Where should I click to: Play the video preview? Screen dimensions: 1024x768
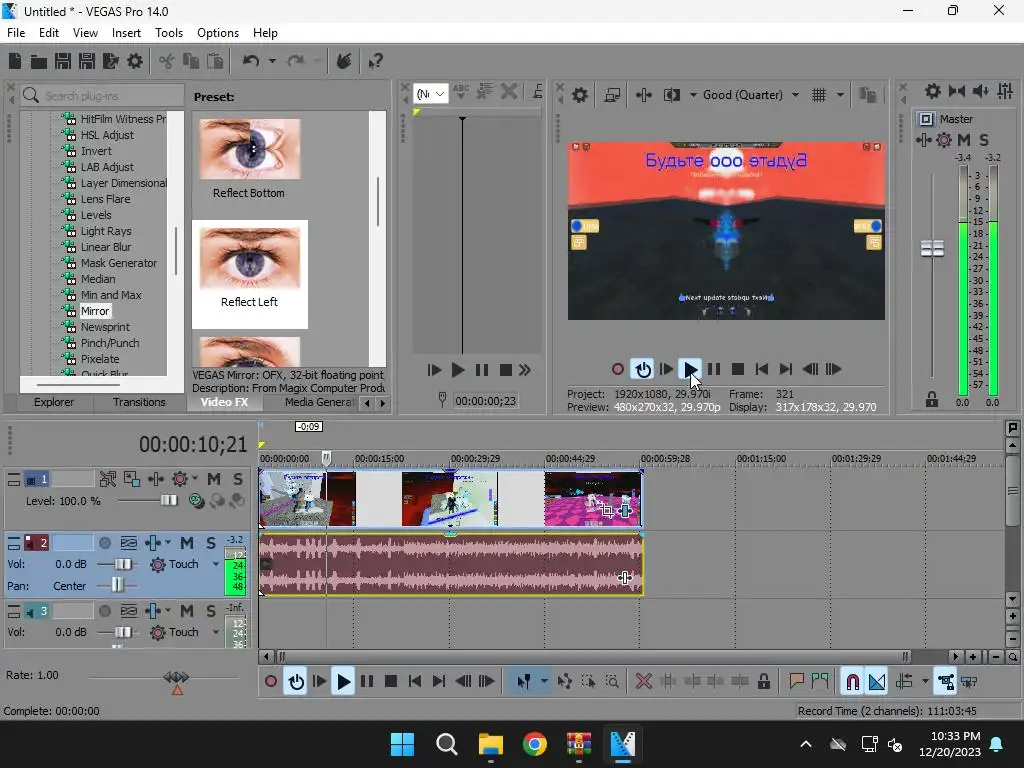coord(690,369)
